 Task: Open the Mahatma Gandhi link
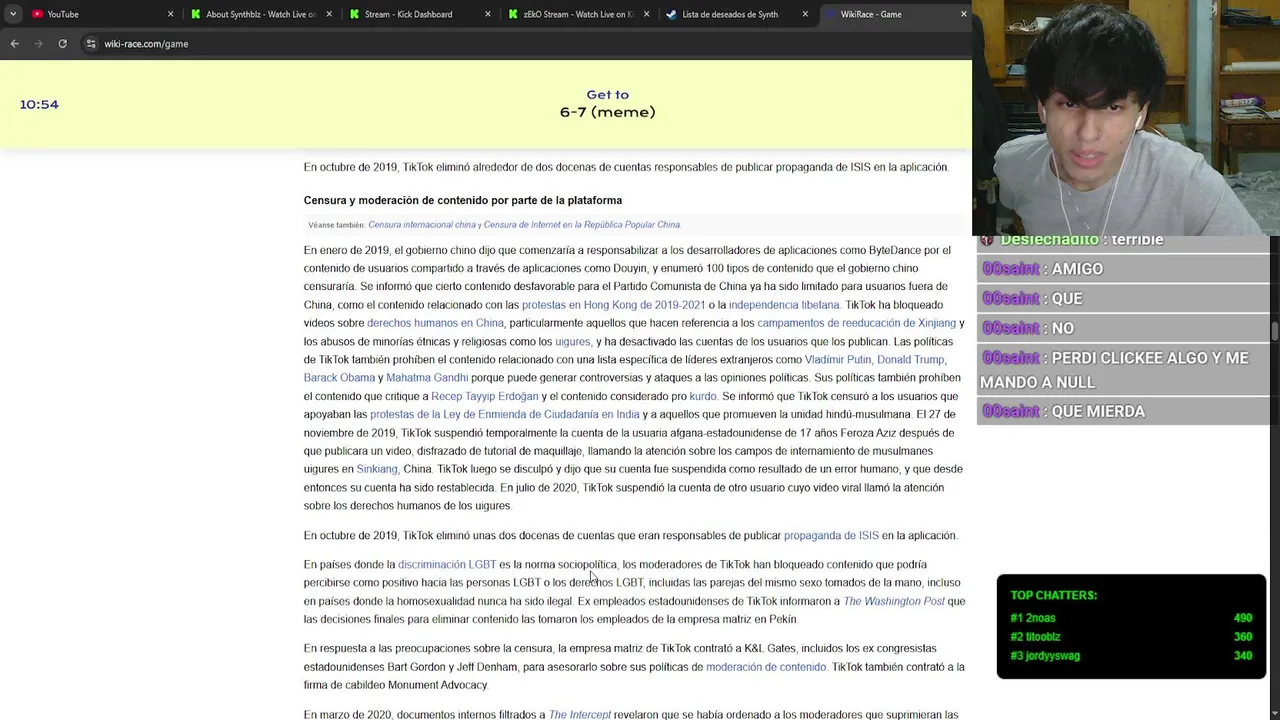[x=427, y=378]
